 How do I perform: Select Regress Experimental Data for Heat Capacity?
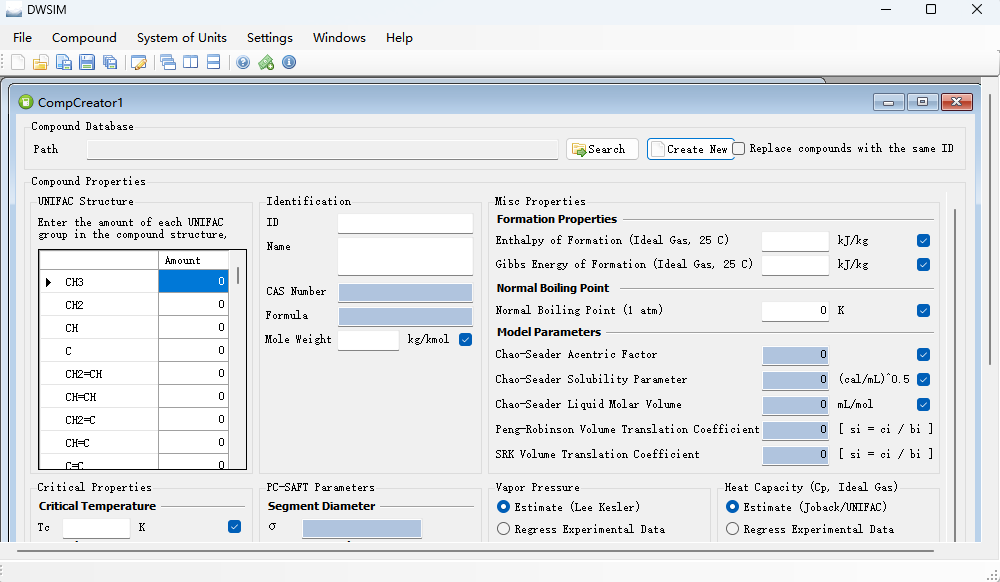[x=732, y=529]
